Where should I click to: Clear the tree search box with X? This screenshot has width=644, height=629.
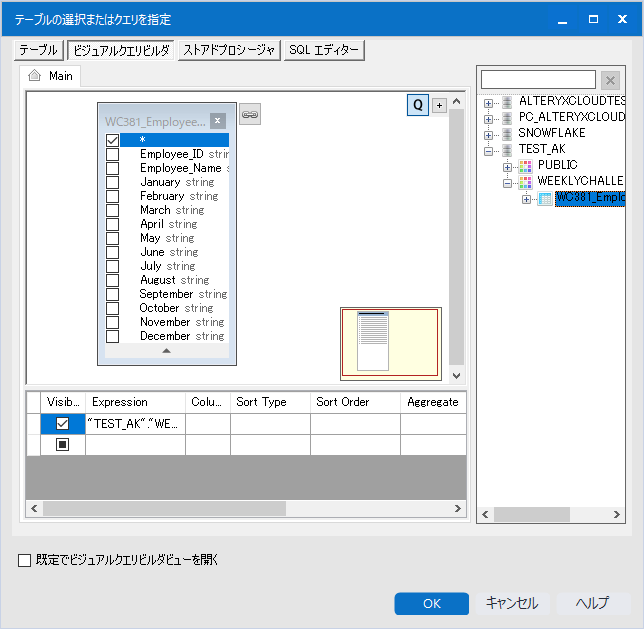click(x=610, y=80)
